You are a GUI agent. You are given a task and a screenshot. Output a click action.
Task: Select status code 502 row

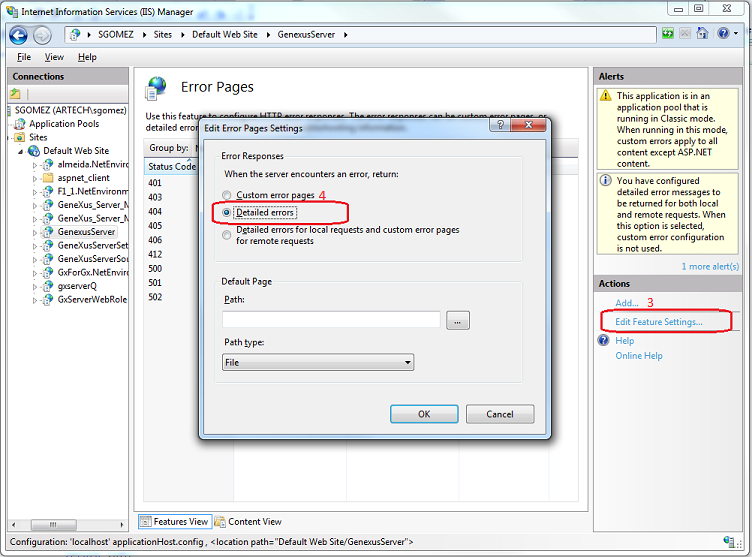pyautogui.click(x=155, y=297)
